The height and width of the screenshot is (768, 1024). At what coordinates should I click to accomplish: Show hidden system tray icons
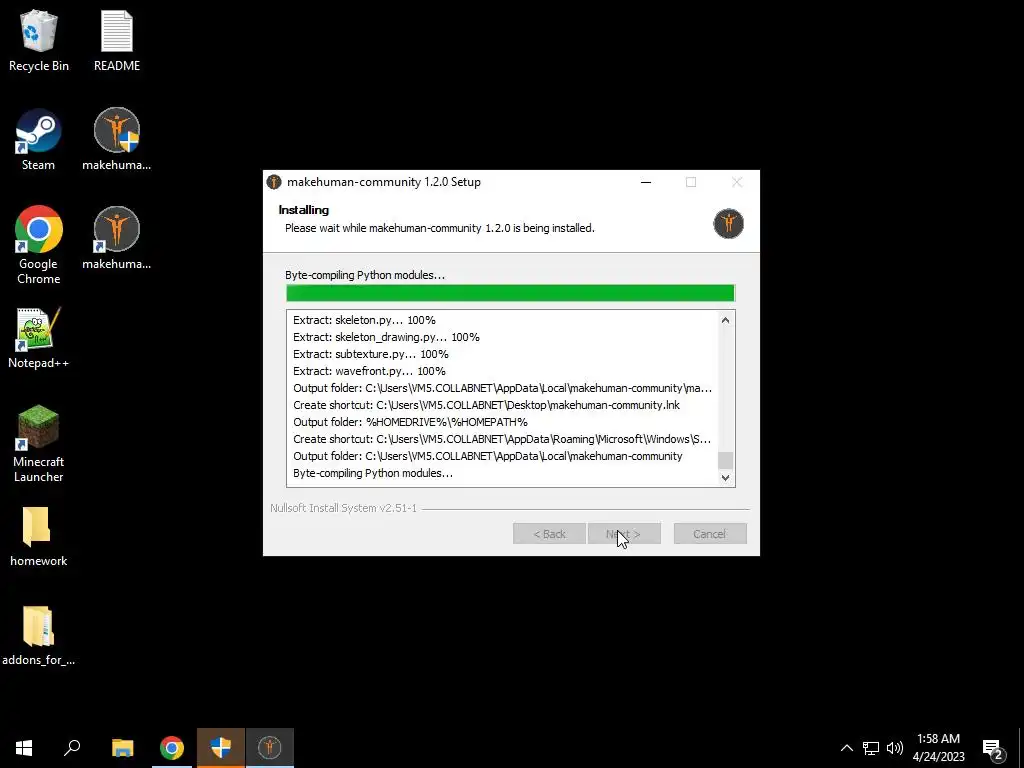click(846, 748)
